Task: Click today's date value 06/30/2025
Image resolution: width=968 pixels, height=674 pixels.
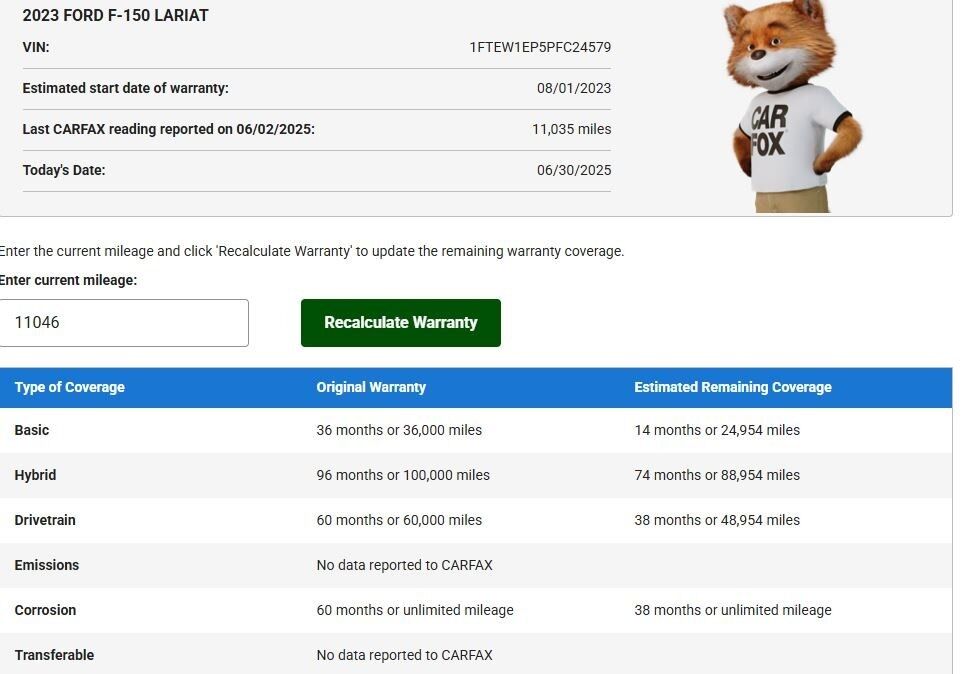Action: click(x=574, y=170)
